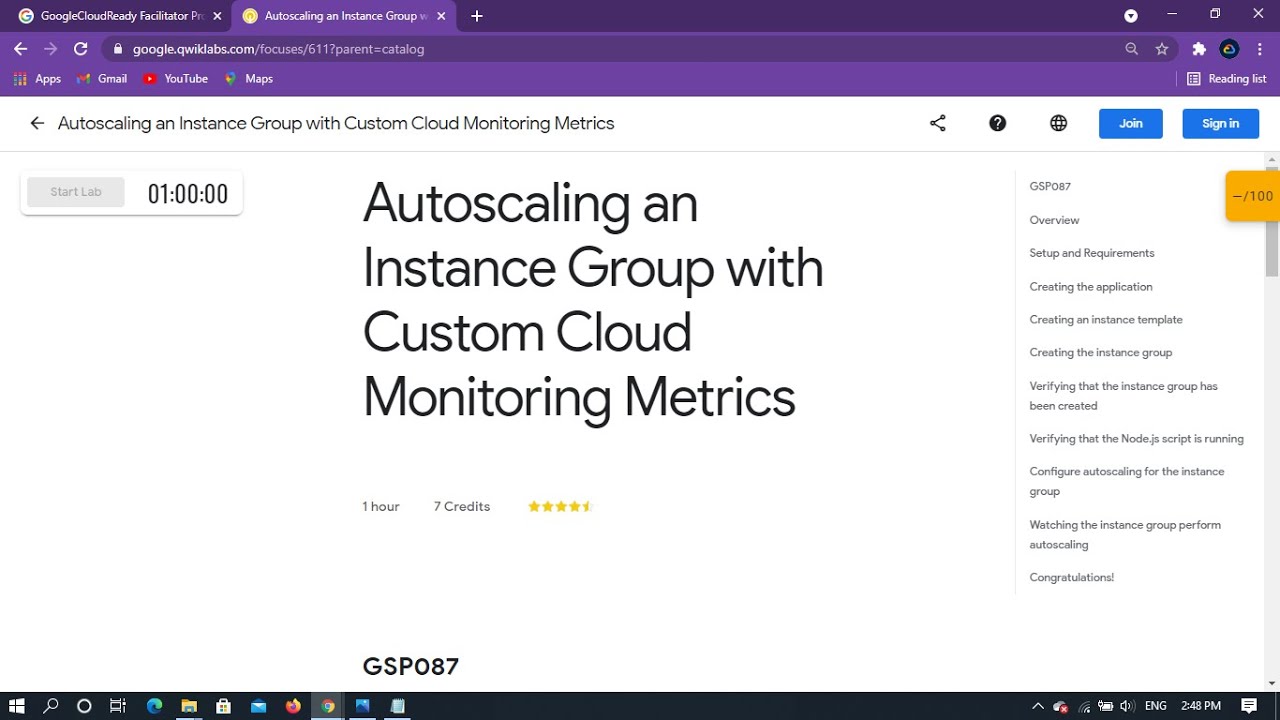Close the Autoscaling an Instance Group tab
This screenshot has height=720, width=1280.
click(x=441, y=16)
